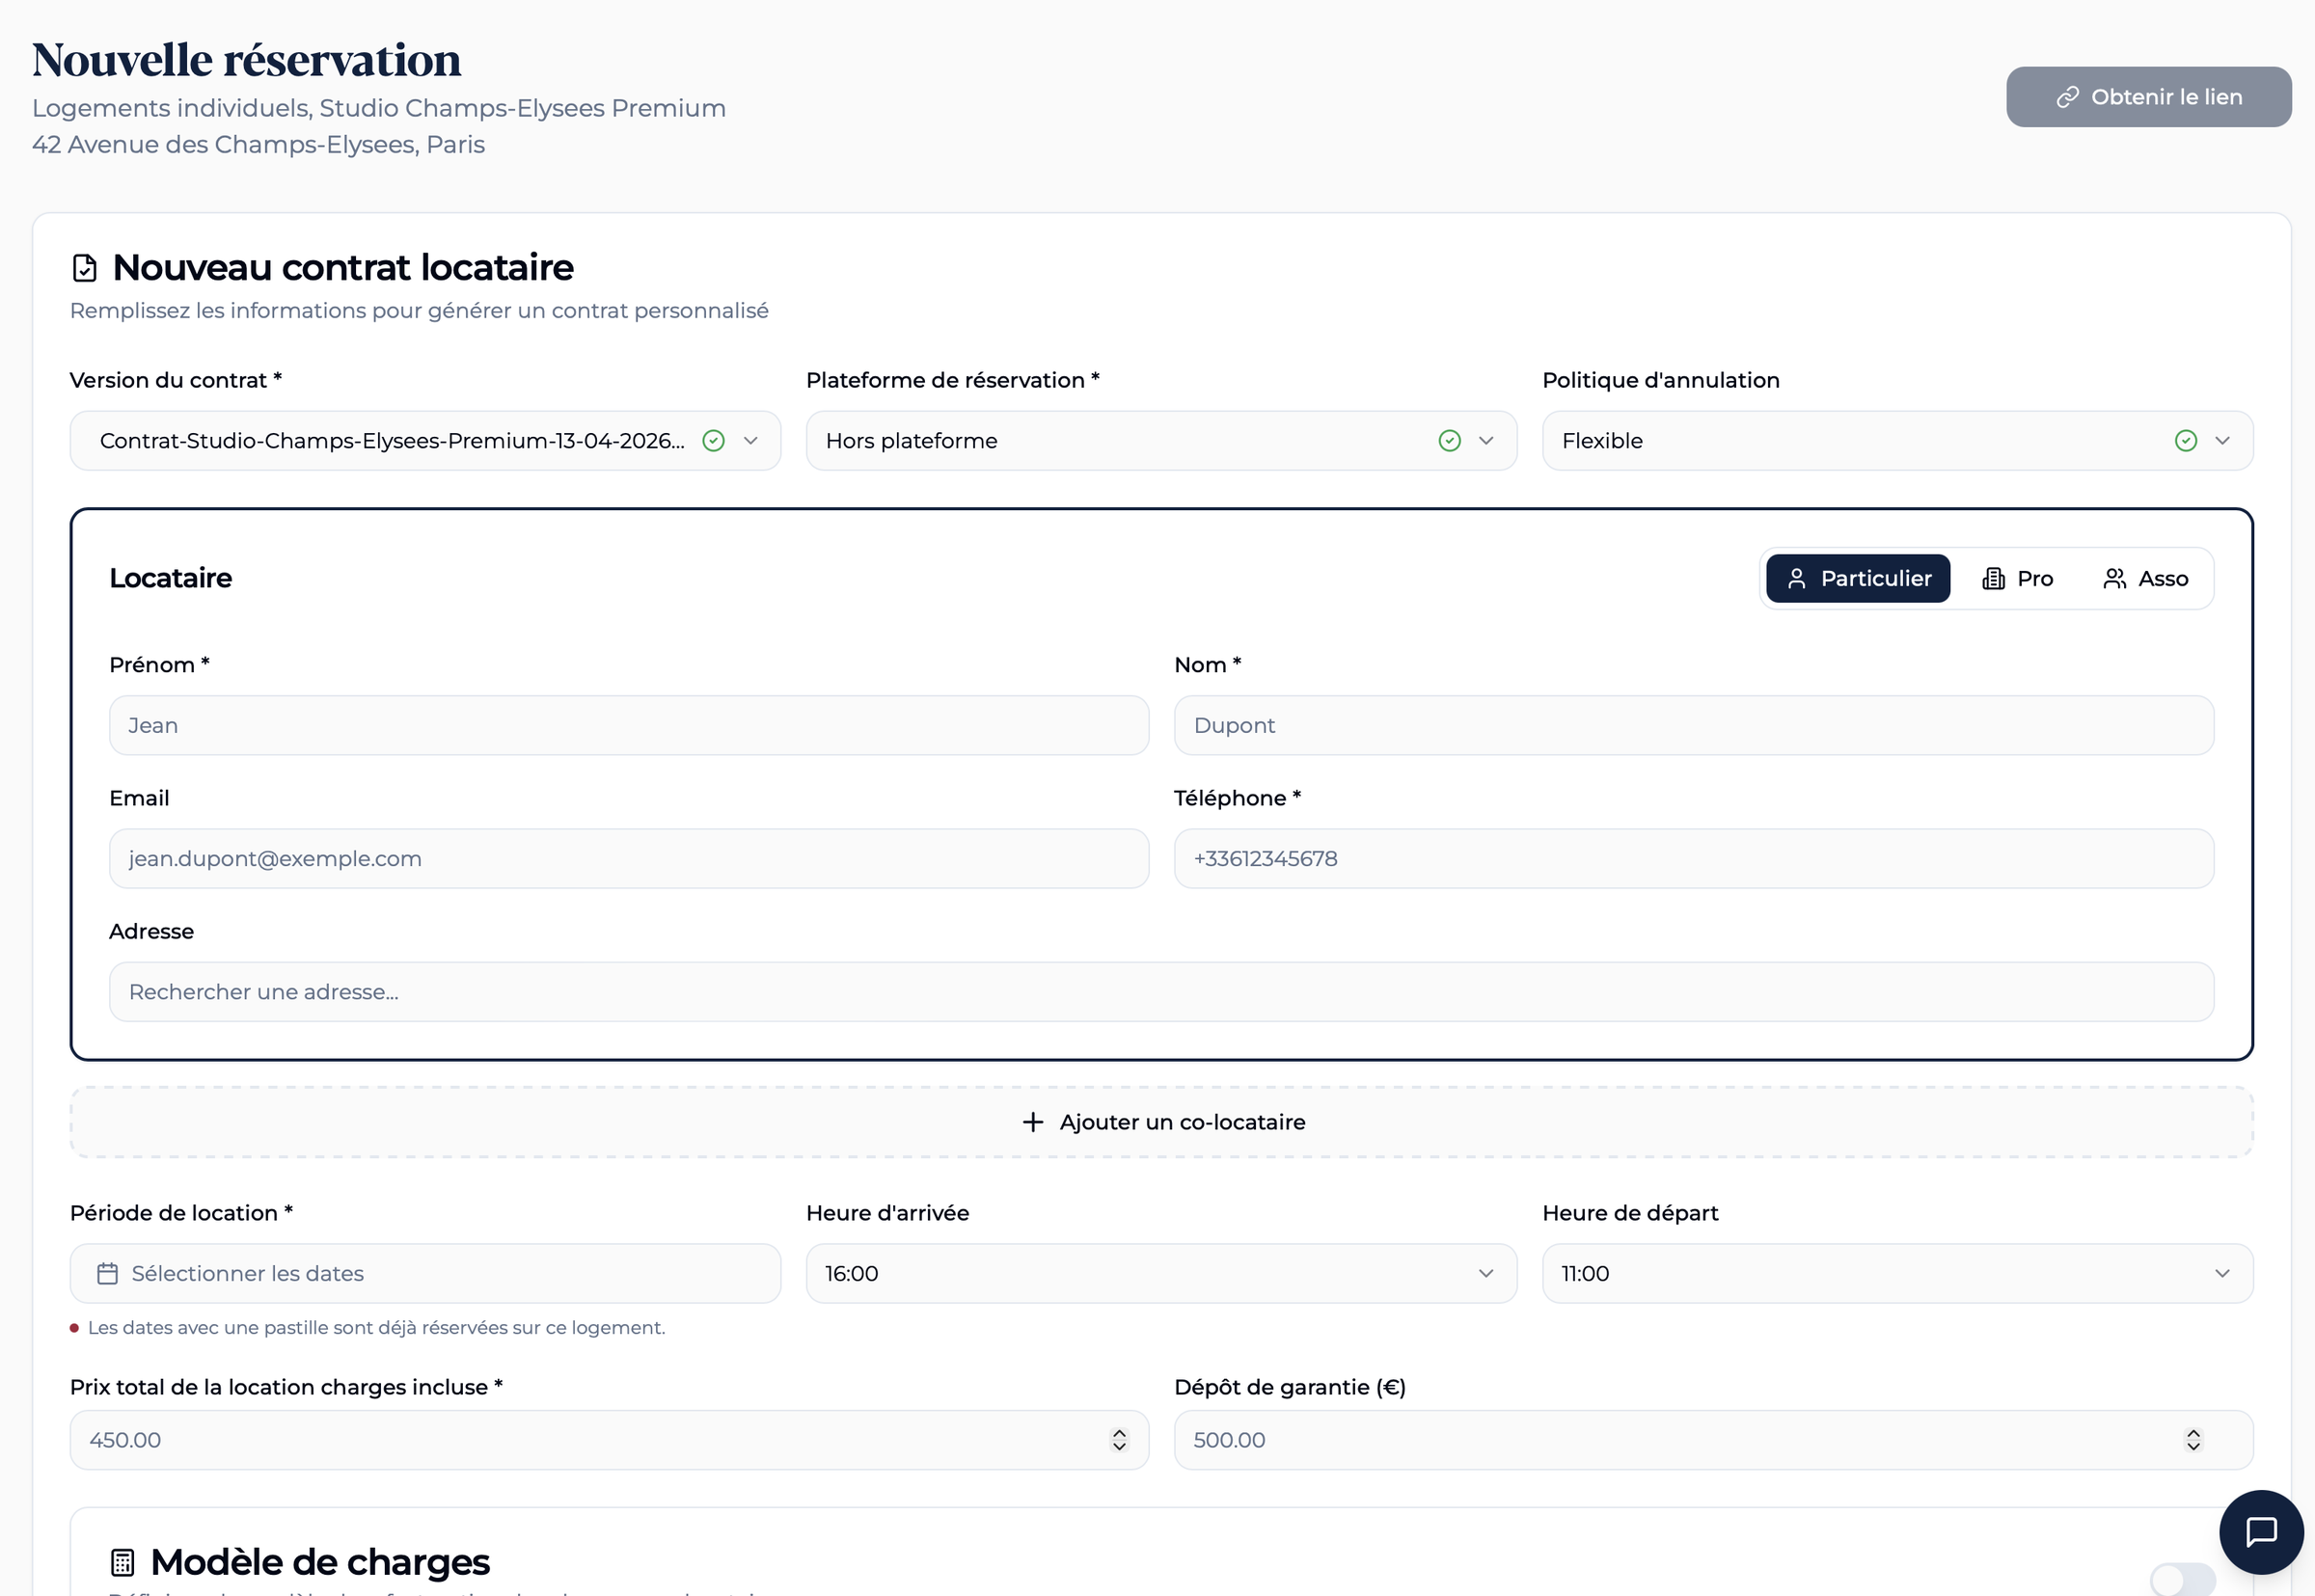Click the 'Les dates avec une pastille' note

point(376,1328)
